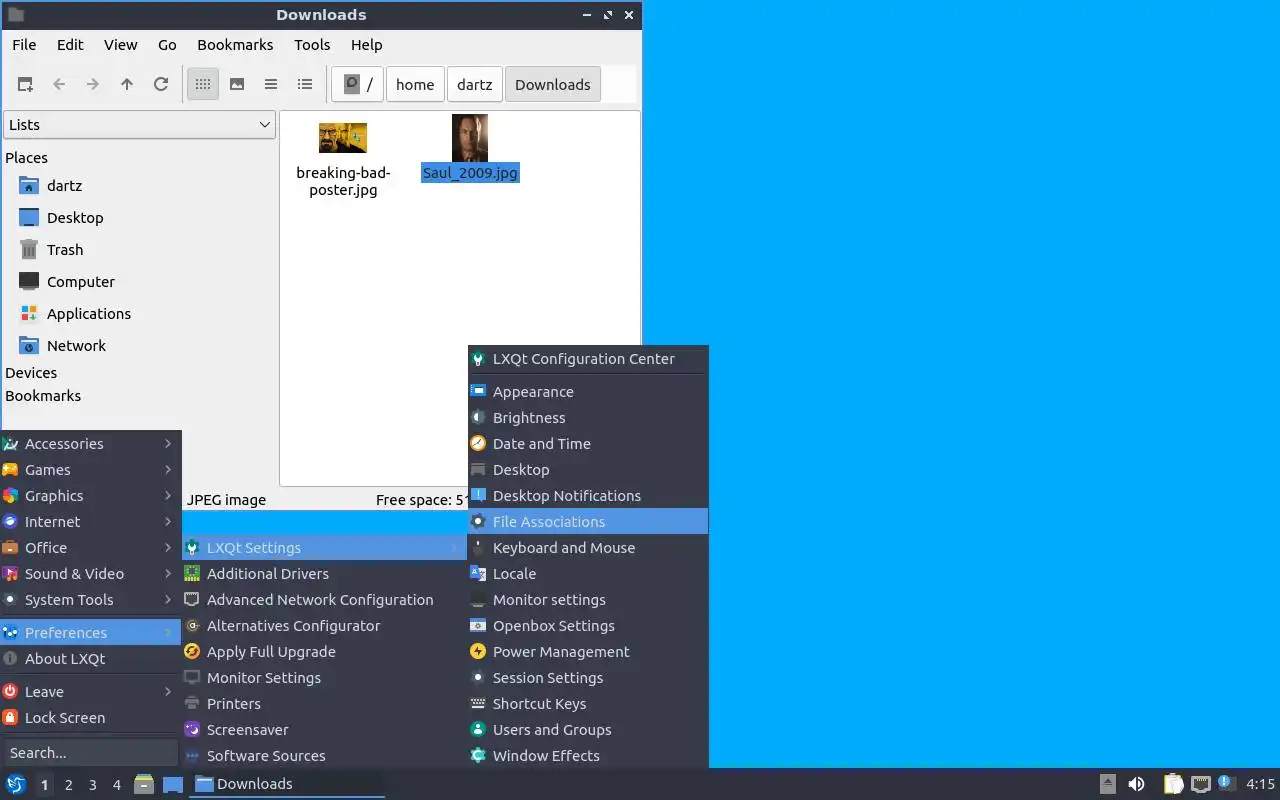Click the Openbox Settings icon
1280x800 pixels.
[x=478, y=626]
